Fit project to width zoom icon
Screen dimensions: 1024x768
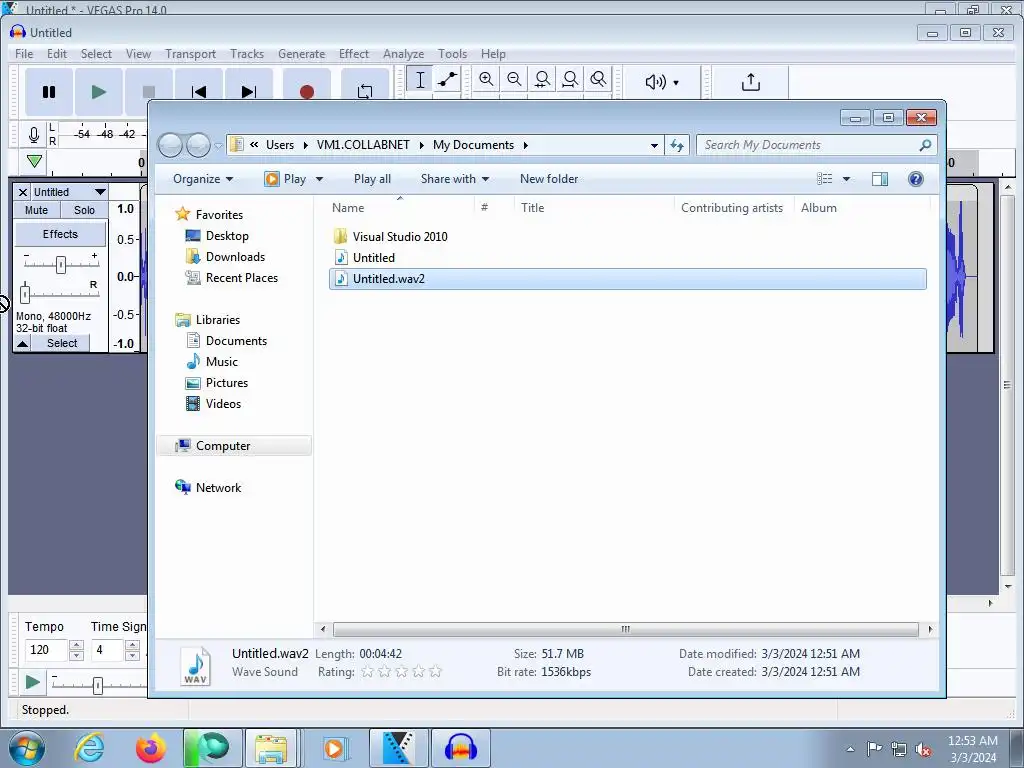click(570, 80)
